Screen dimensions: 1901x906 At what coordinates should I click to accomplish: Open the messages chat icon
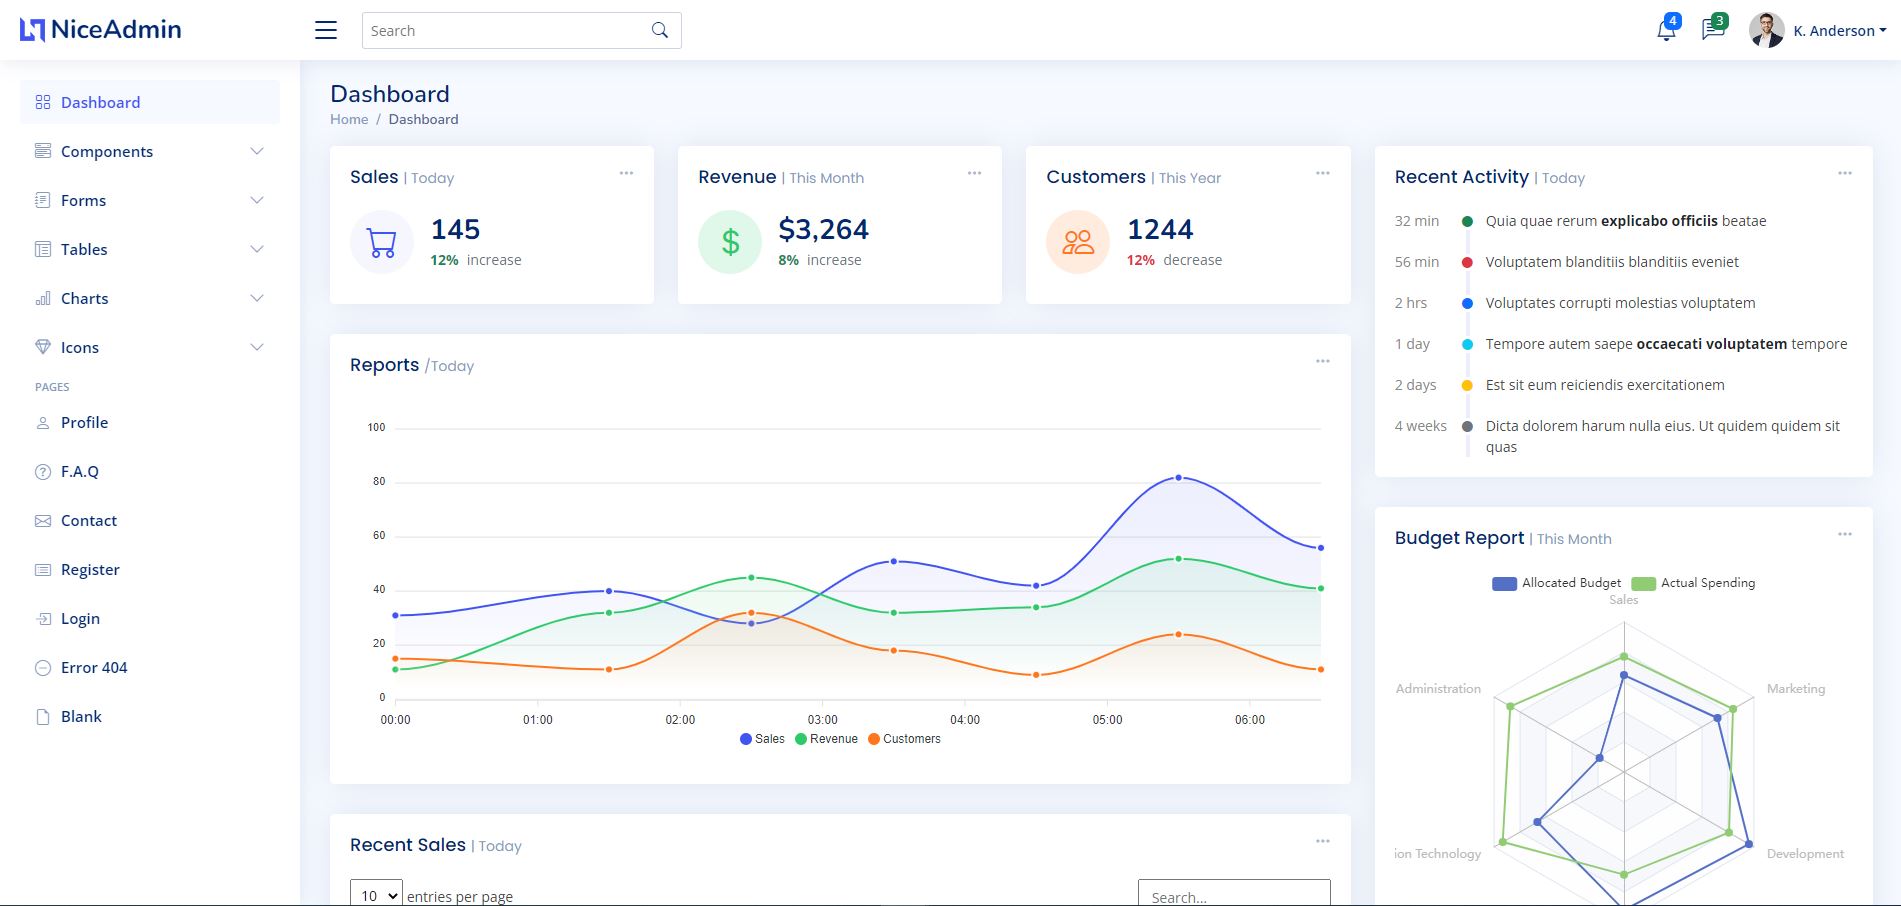point(1713,30)
